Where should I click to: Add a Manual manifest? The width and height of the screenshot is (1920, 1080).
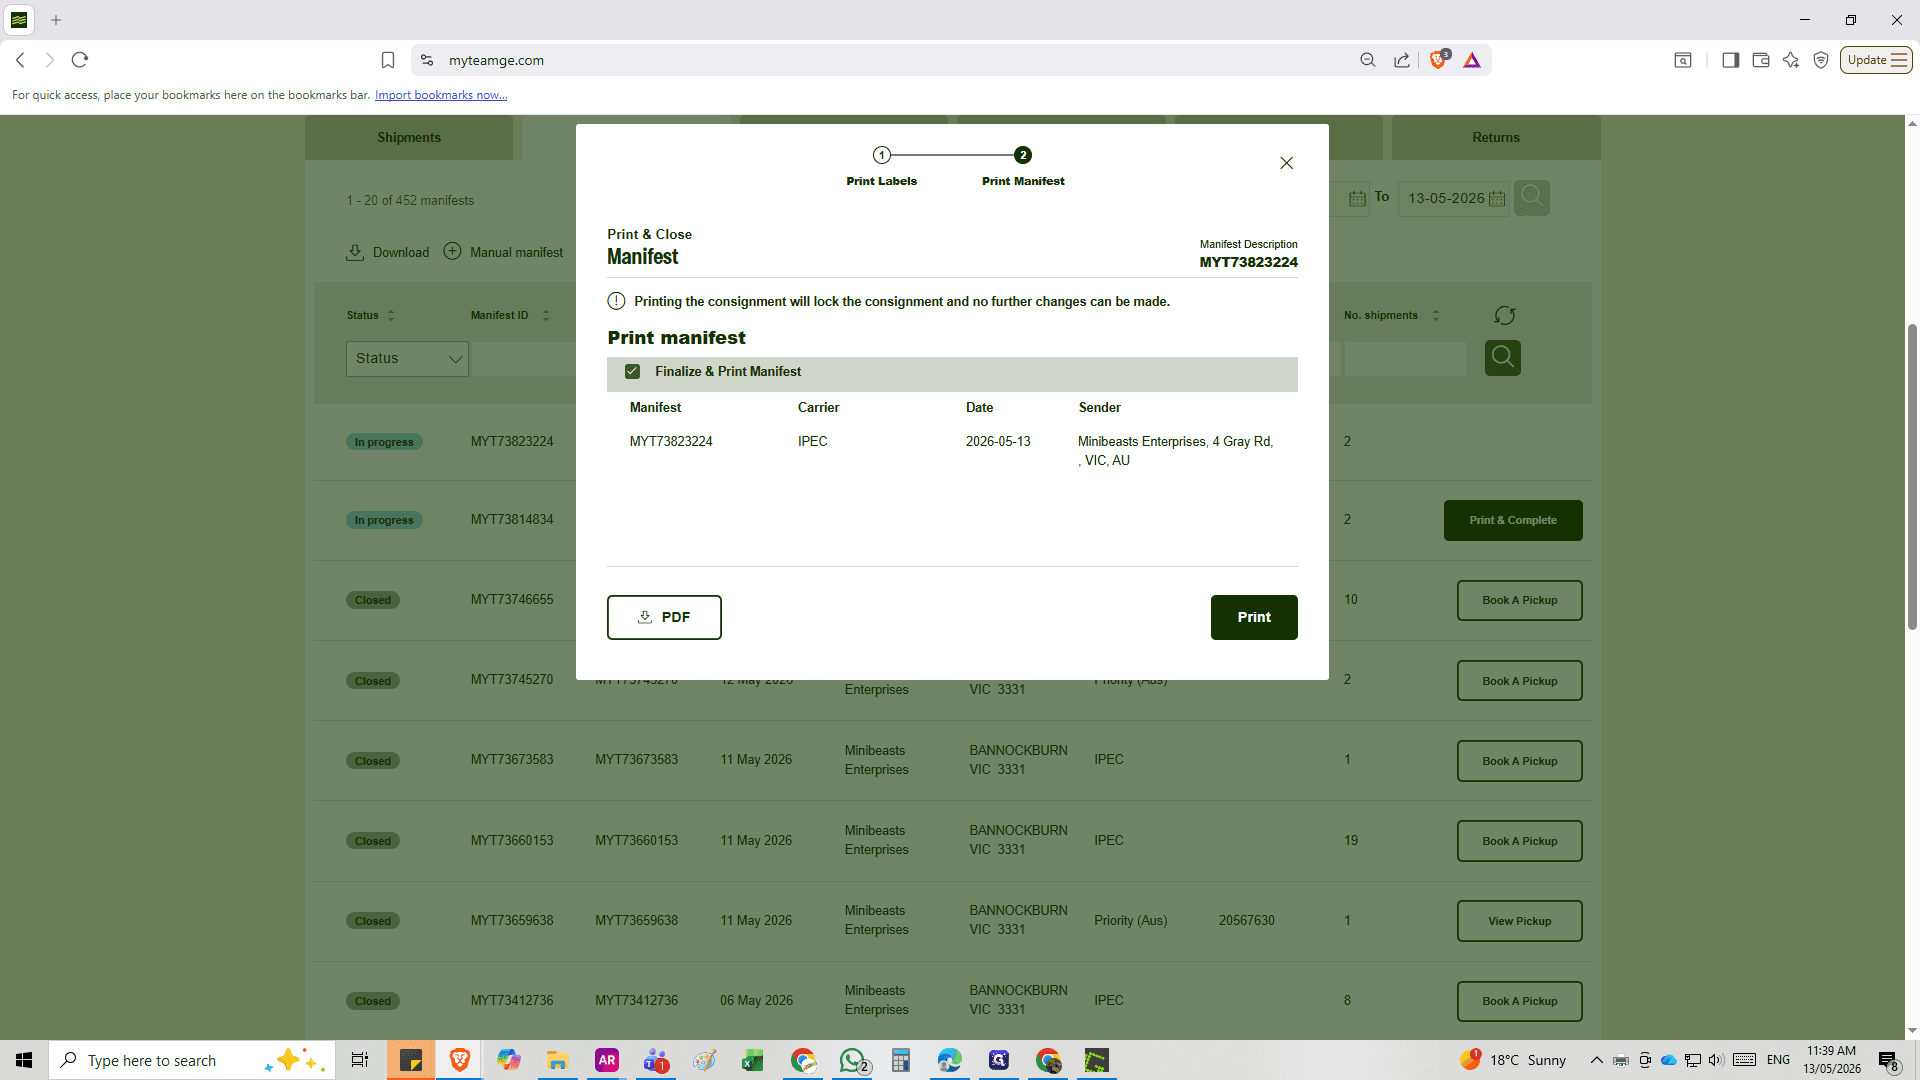[x=503, y=252]
